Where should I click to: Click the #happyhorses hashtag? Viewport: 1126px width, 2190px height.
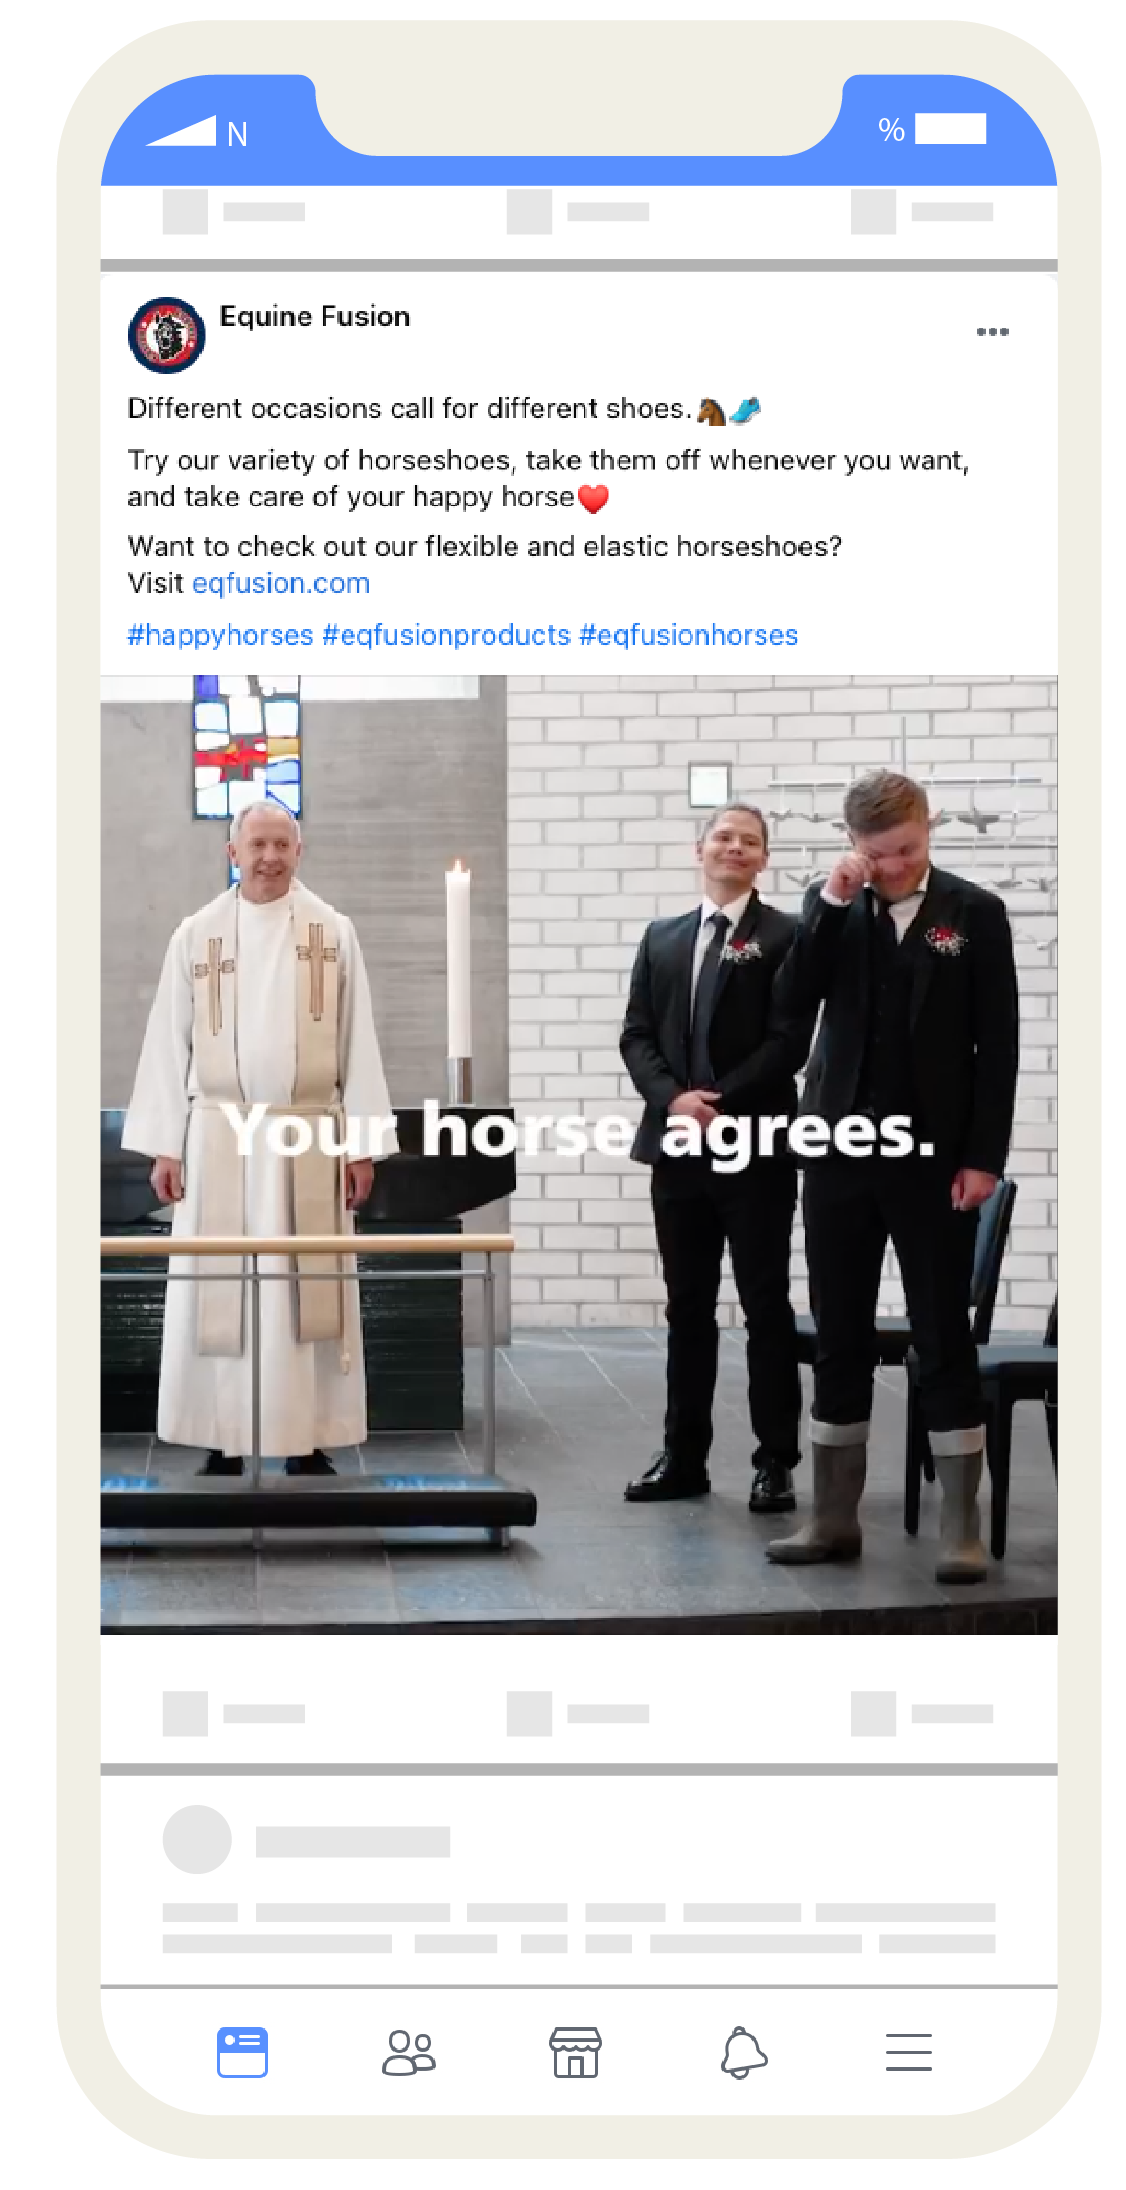click(220, 635)
